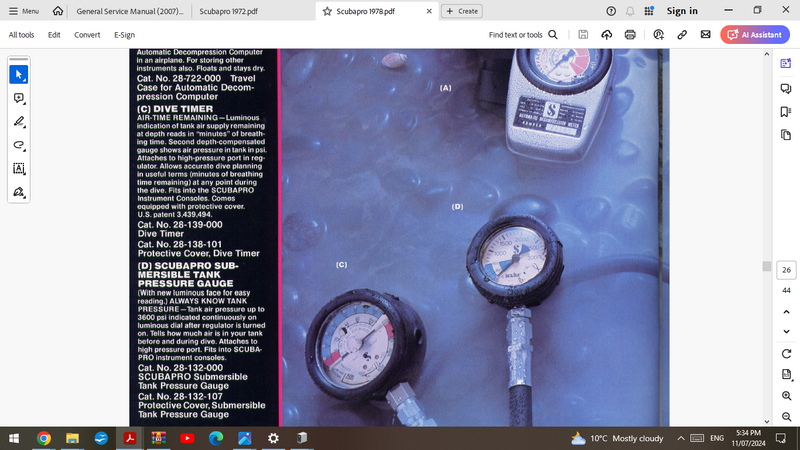This screenshot has height=450, width=800.
Task: Click the Find text or tools field
Action: coord(522,35)
